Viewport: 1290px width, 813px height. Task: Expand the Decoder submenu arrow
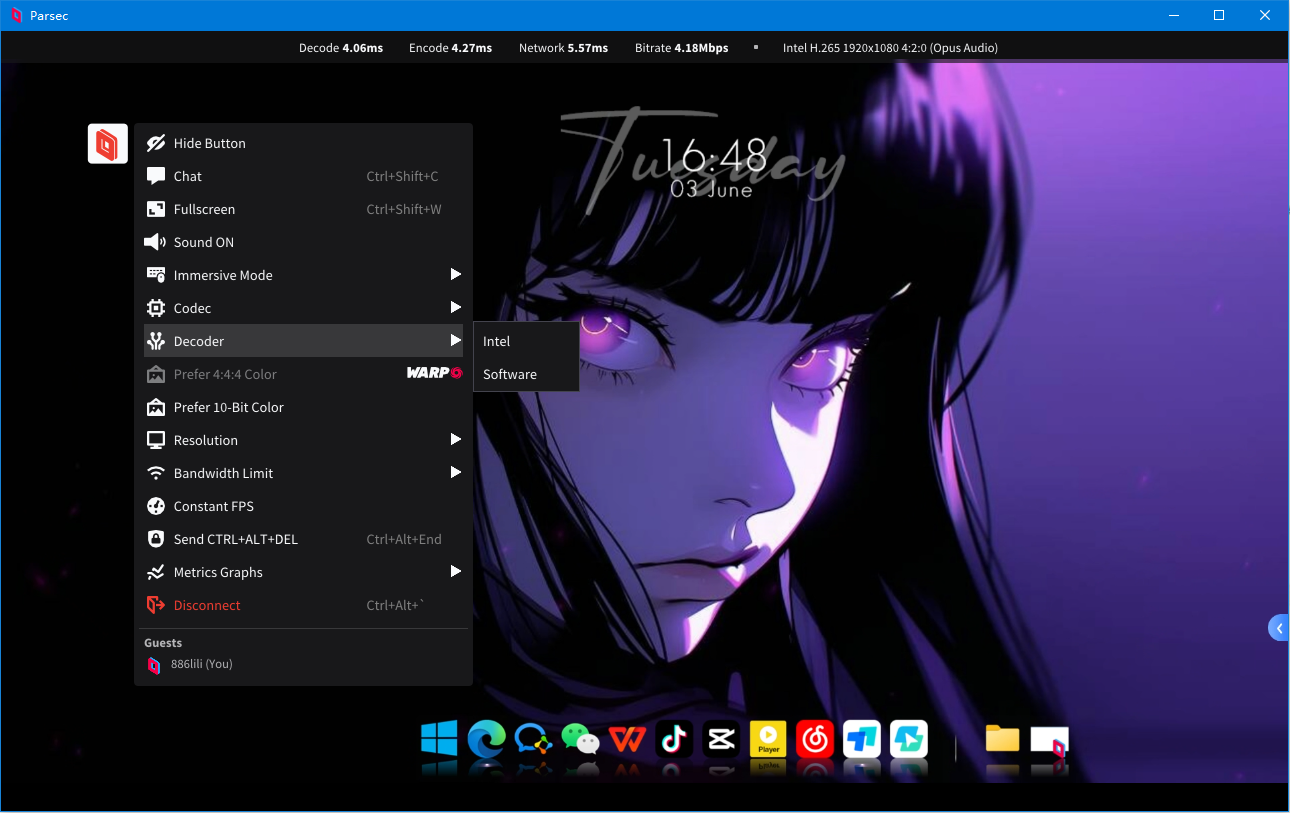(455, 340)
